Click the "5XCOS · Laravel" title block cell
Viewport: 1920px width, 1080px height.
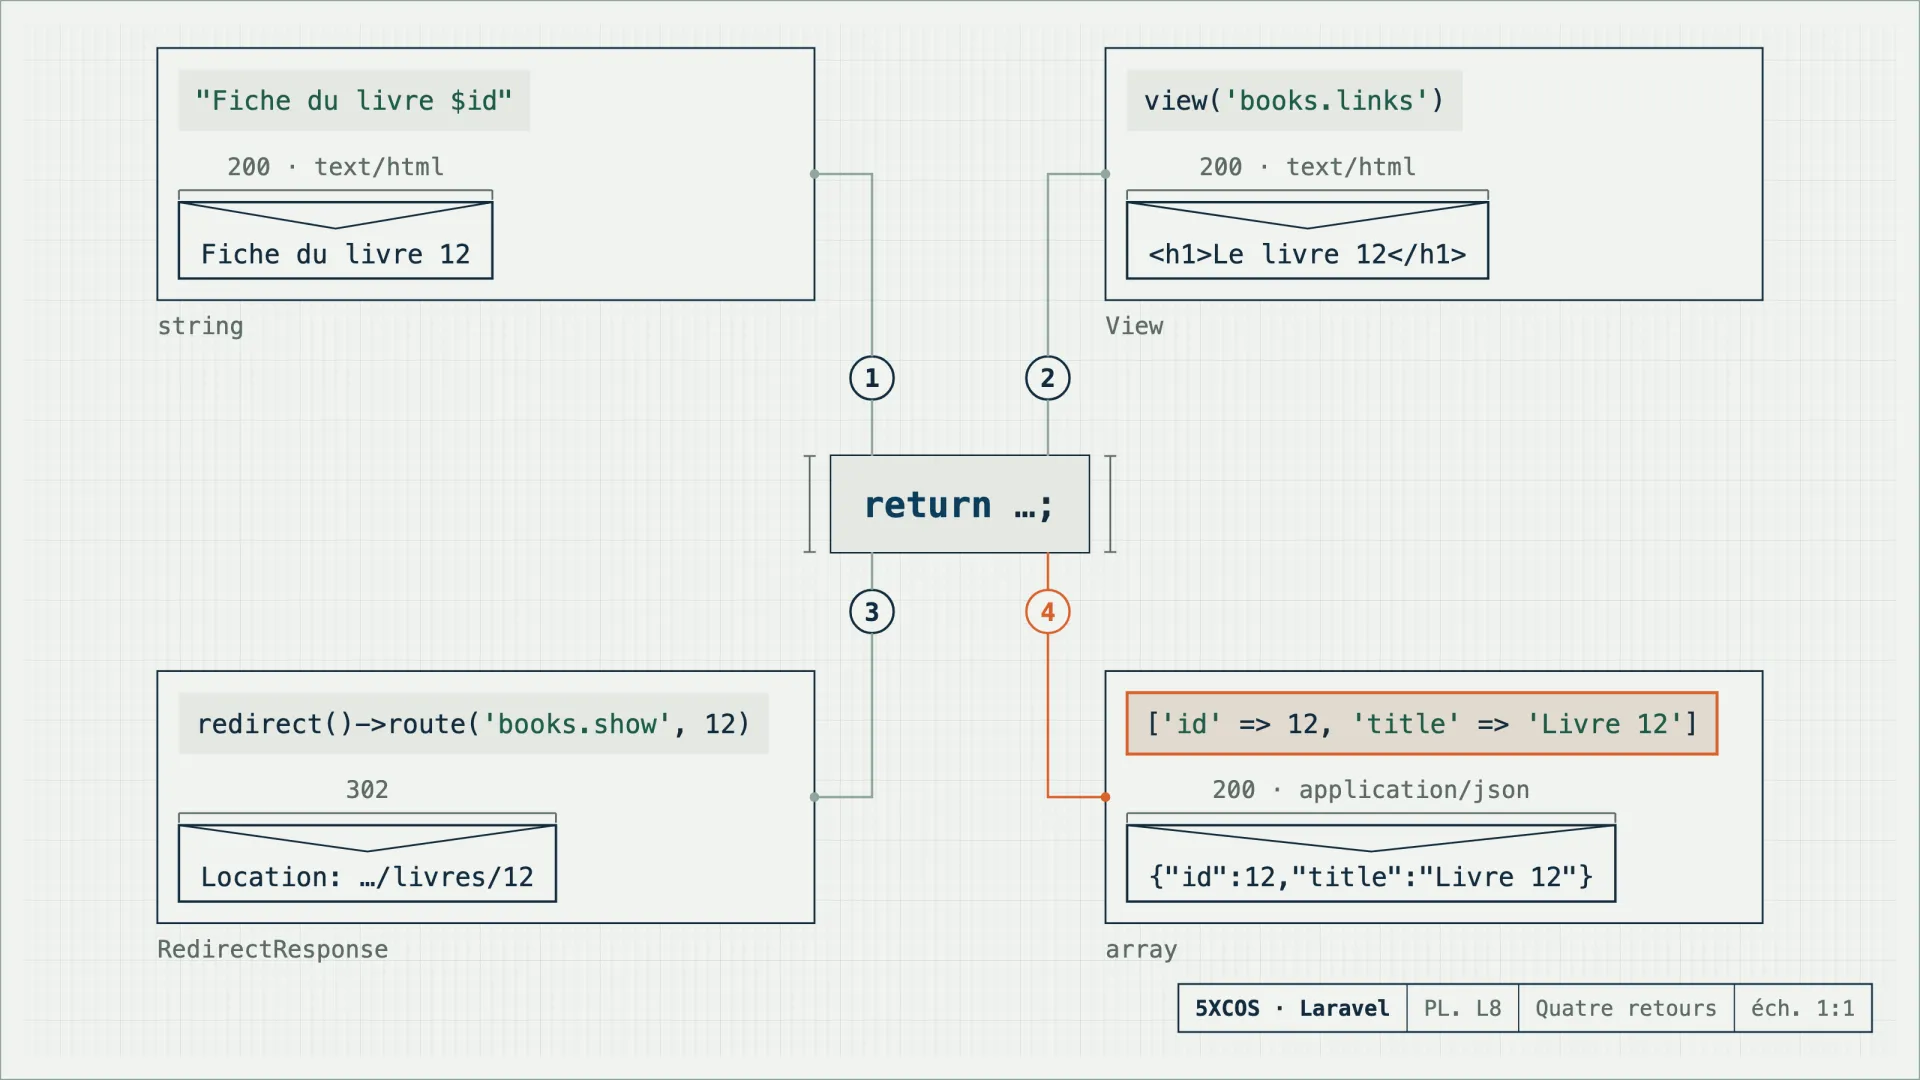tap(1292, 1008)
